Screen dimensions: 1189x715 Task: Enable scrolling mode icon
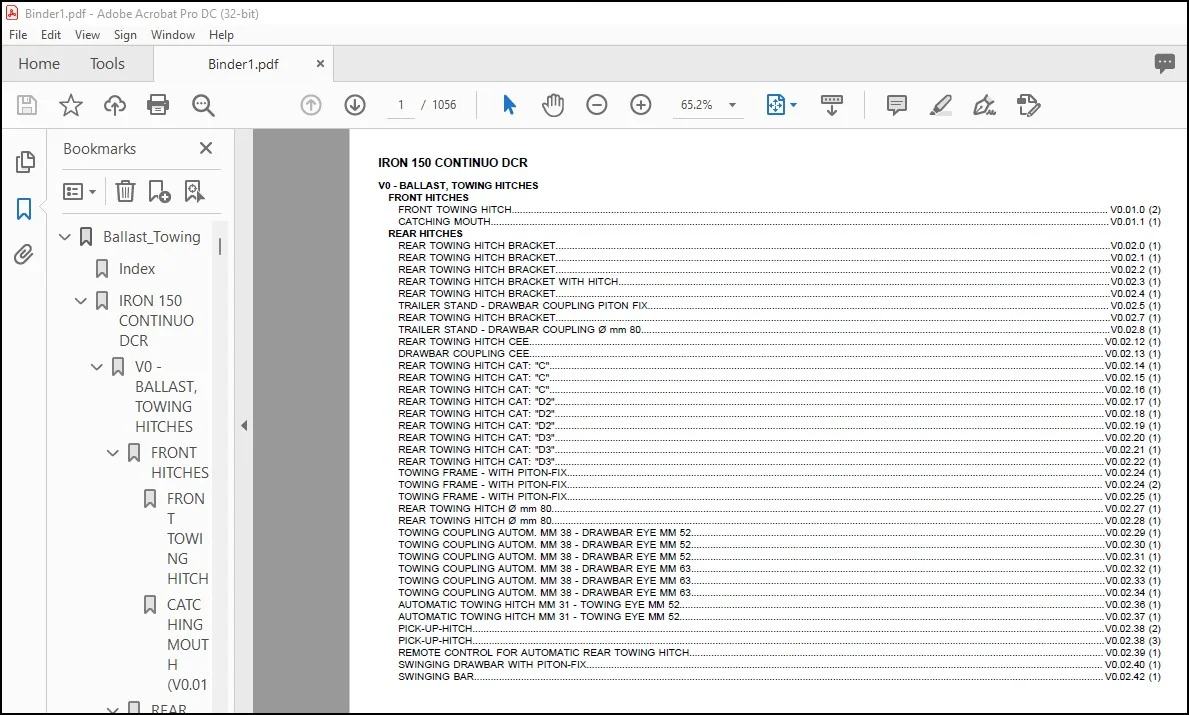coord(832,105)
